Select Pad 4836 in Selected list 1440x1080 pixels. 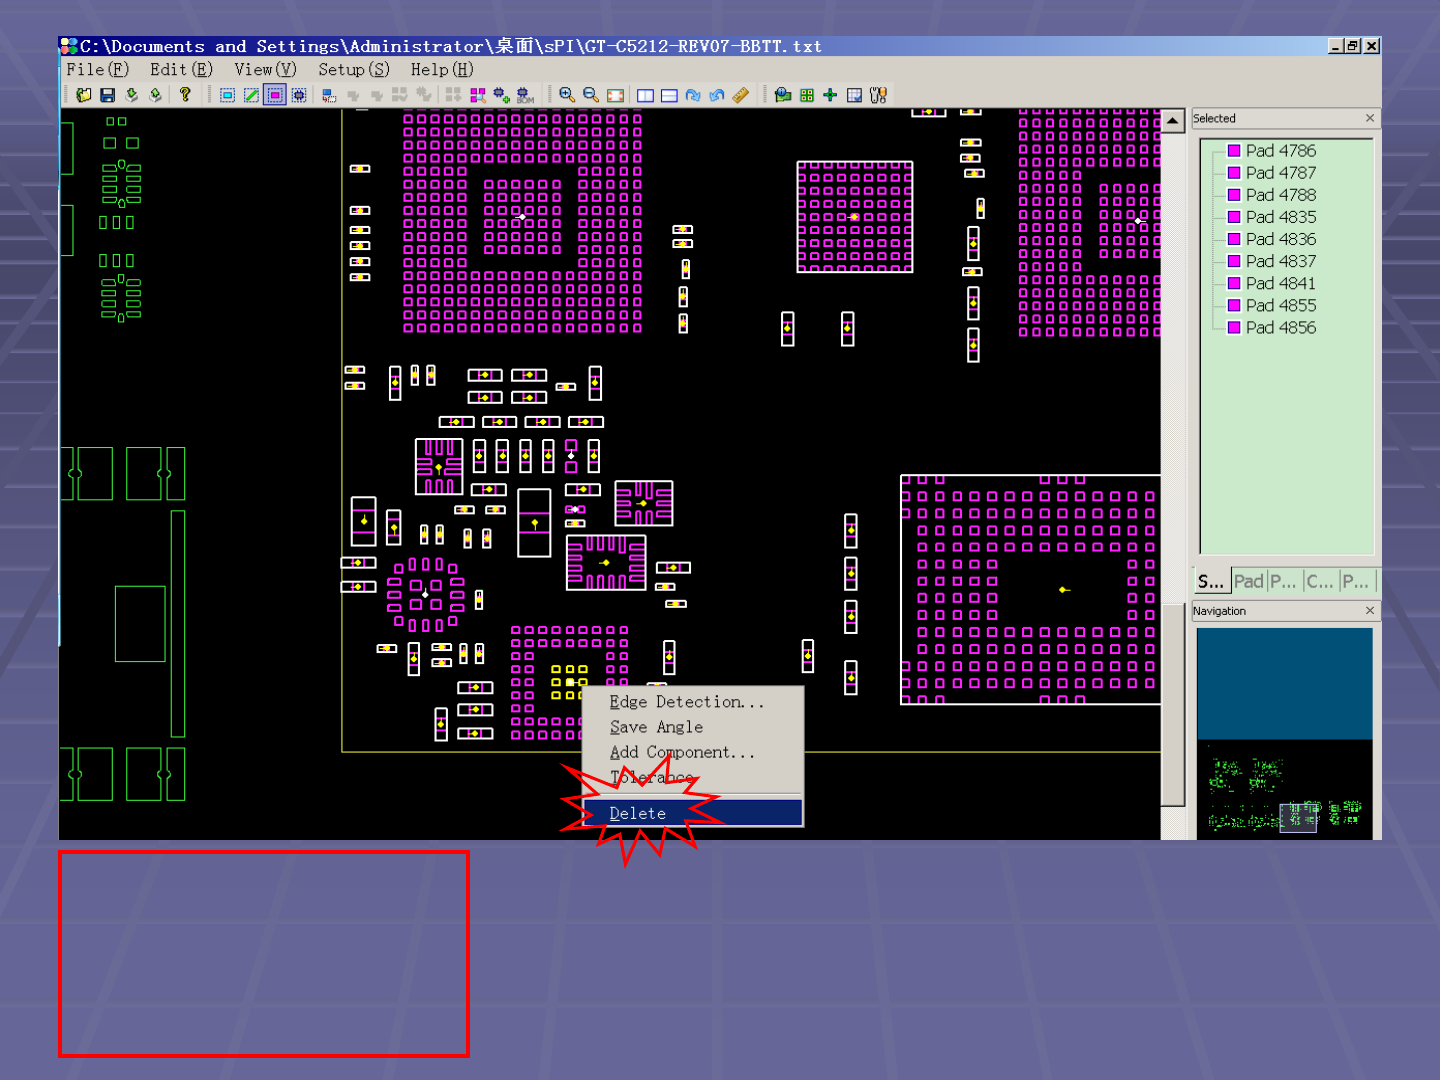(1280, 239)
